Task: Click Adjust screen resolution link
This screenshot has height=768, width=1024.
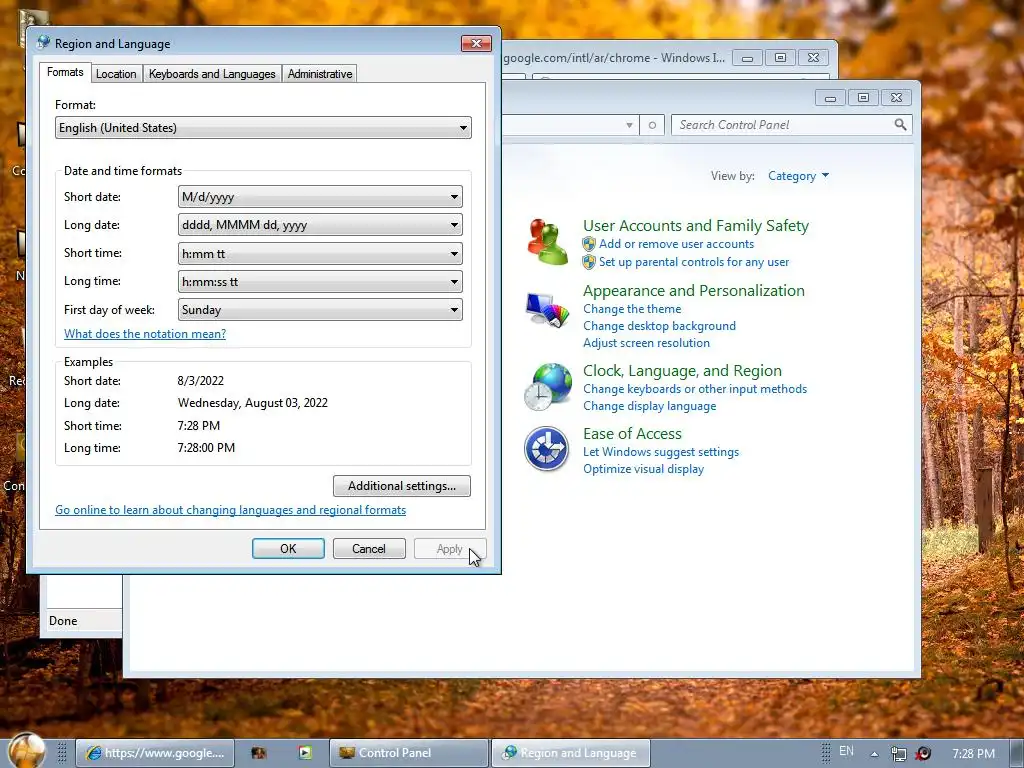Action: coord(646,343)
